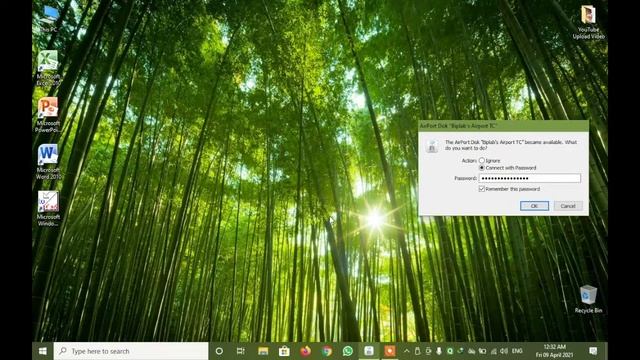640x360 pixels.
Task: Open Microsoft Store from the taskbar
Action: pyautogui.click(x=284, y=351)
